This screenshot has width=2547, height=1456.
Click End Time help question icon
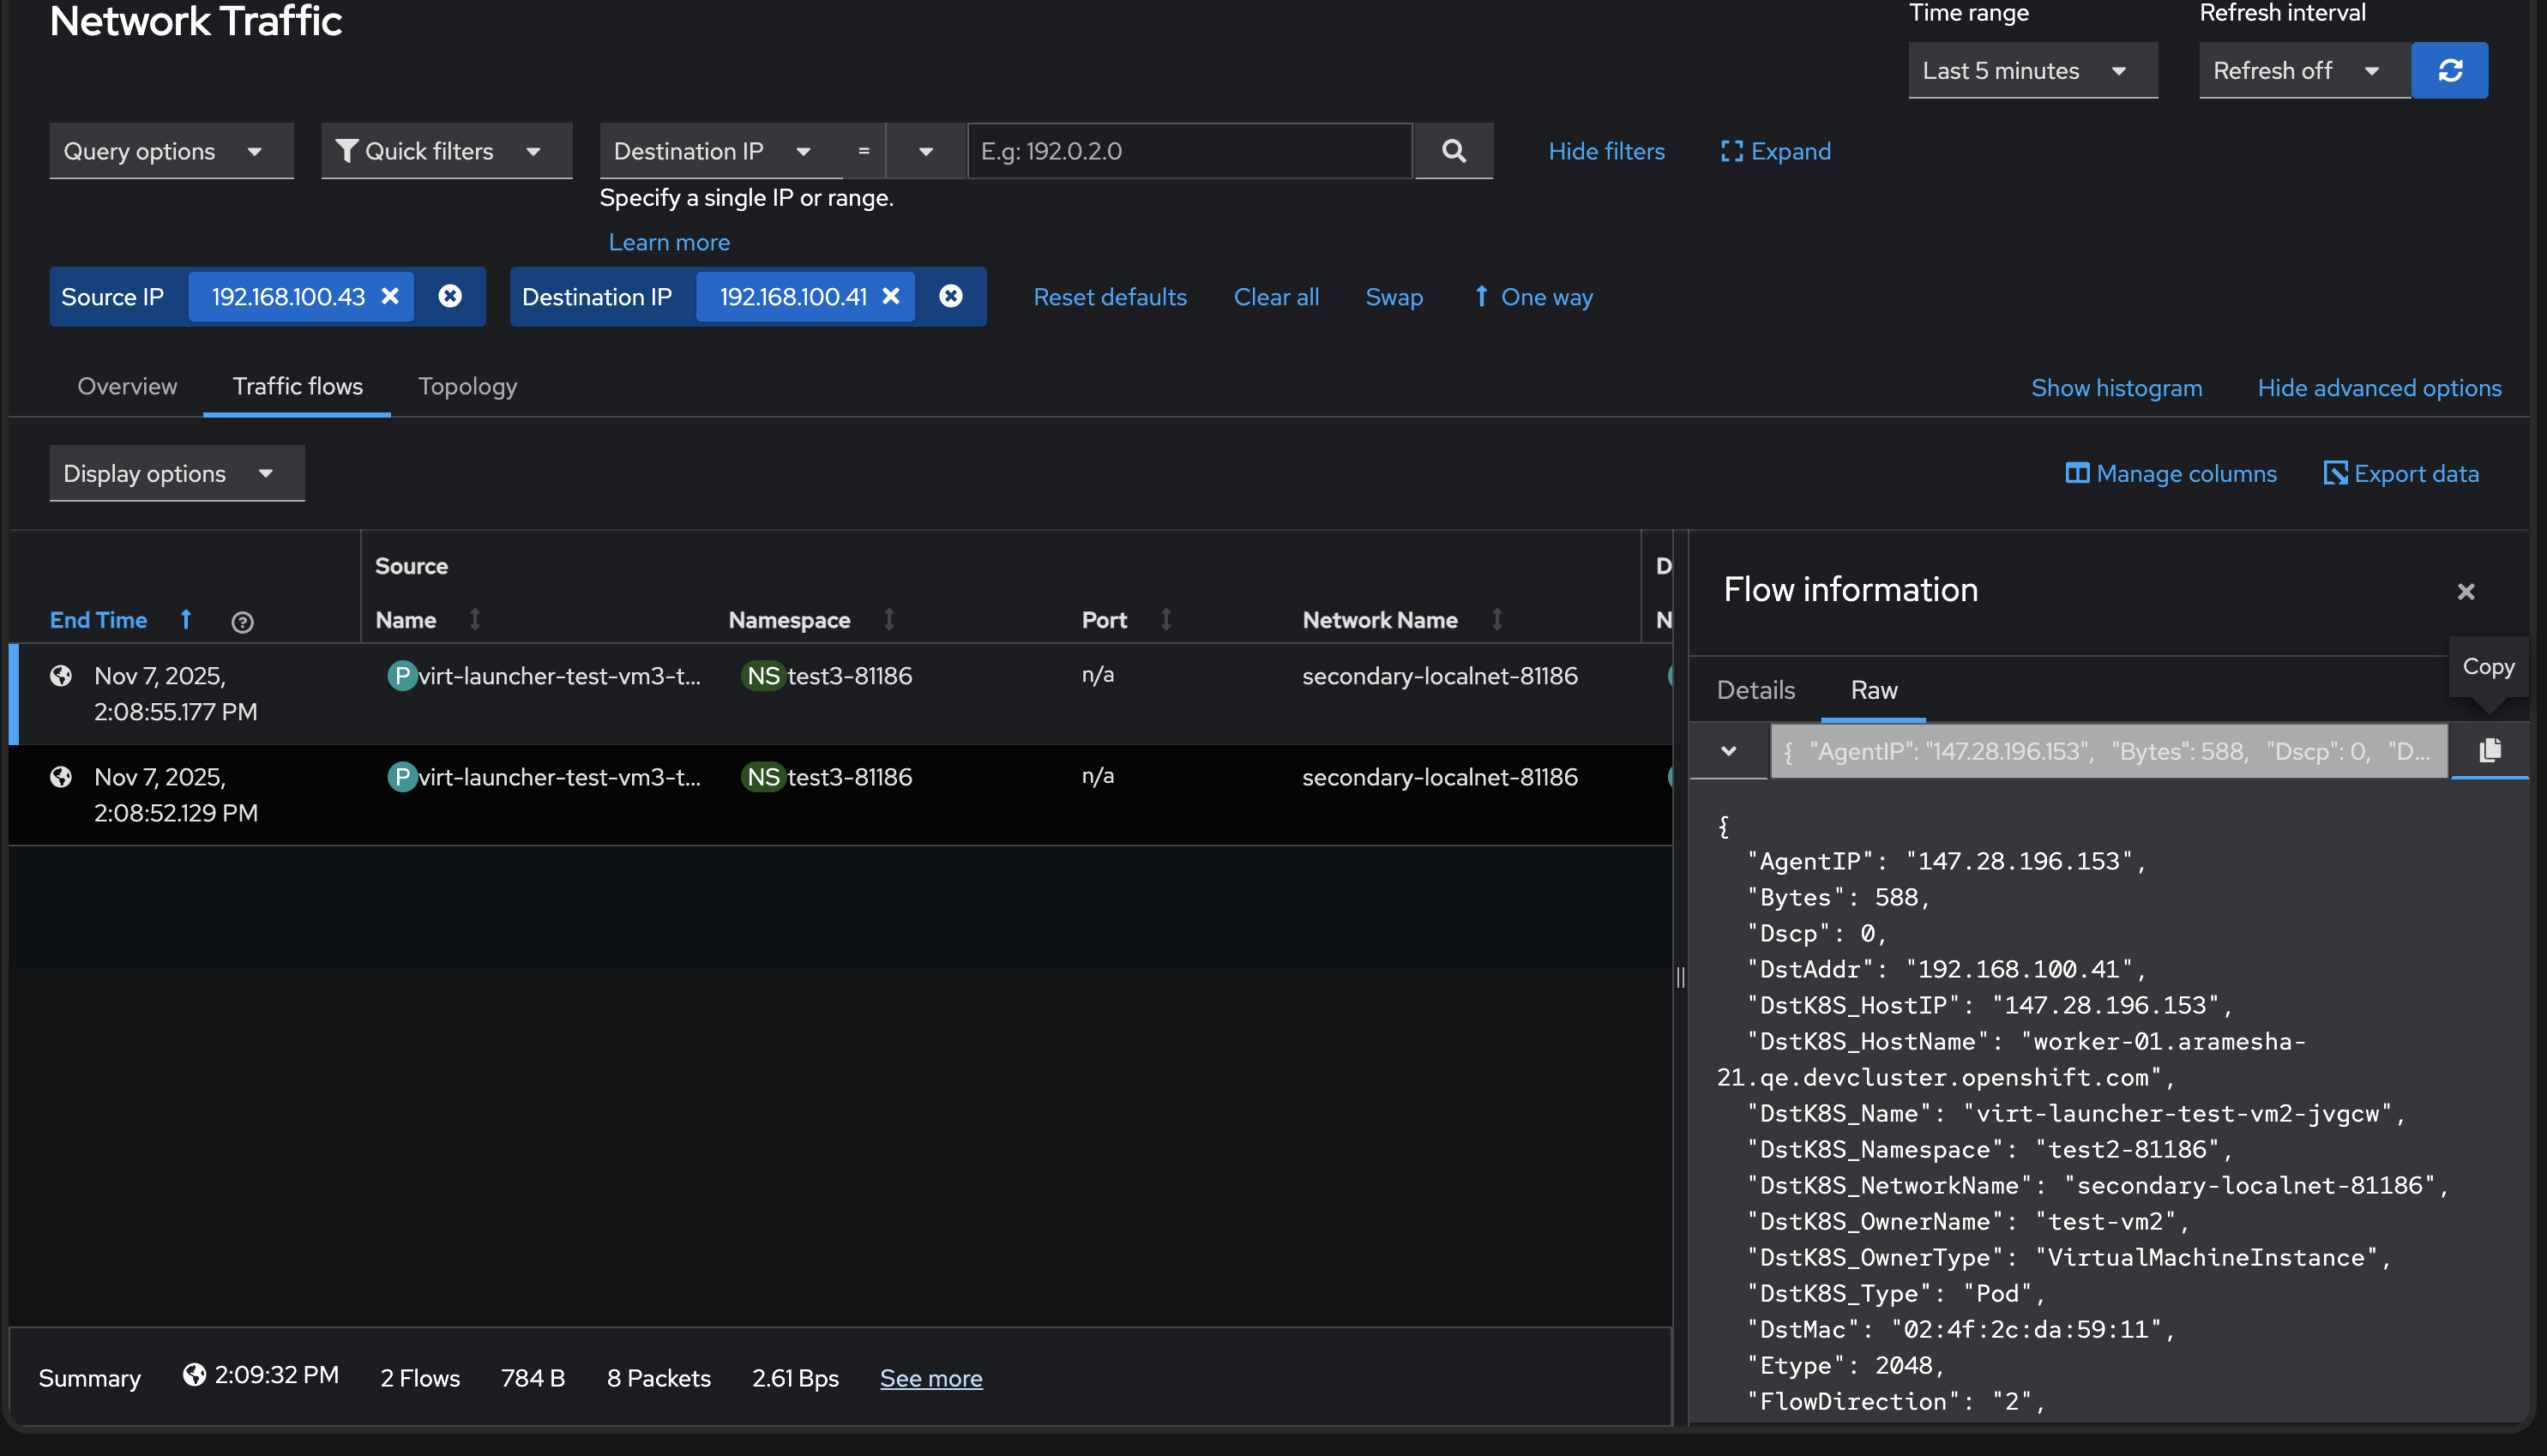tap(242, 622)
